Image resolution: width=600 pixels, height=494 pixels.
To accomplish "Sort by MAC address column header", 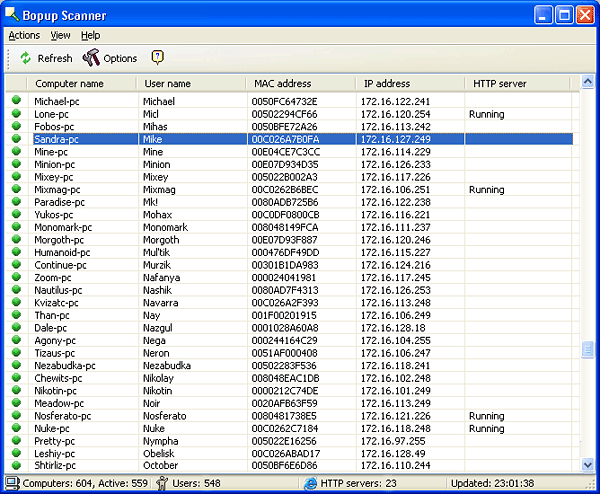I will [301, 83].
